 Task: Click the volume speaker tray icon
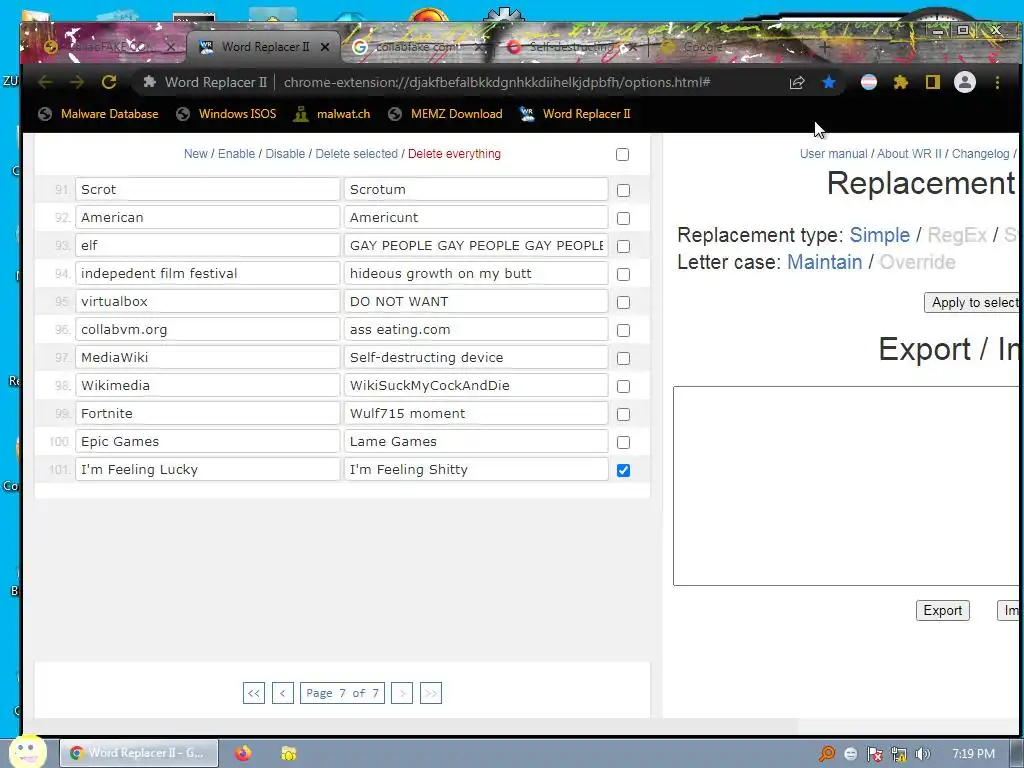pyautogui.click(x=922, y=754)
